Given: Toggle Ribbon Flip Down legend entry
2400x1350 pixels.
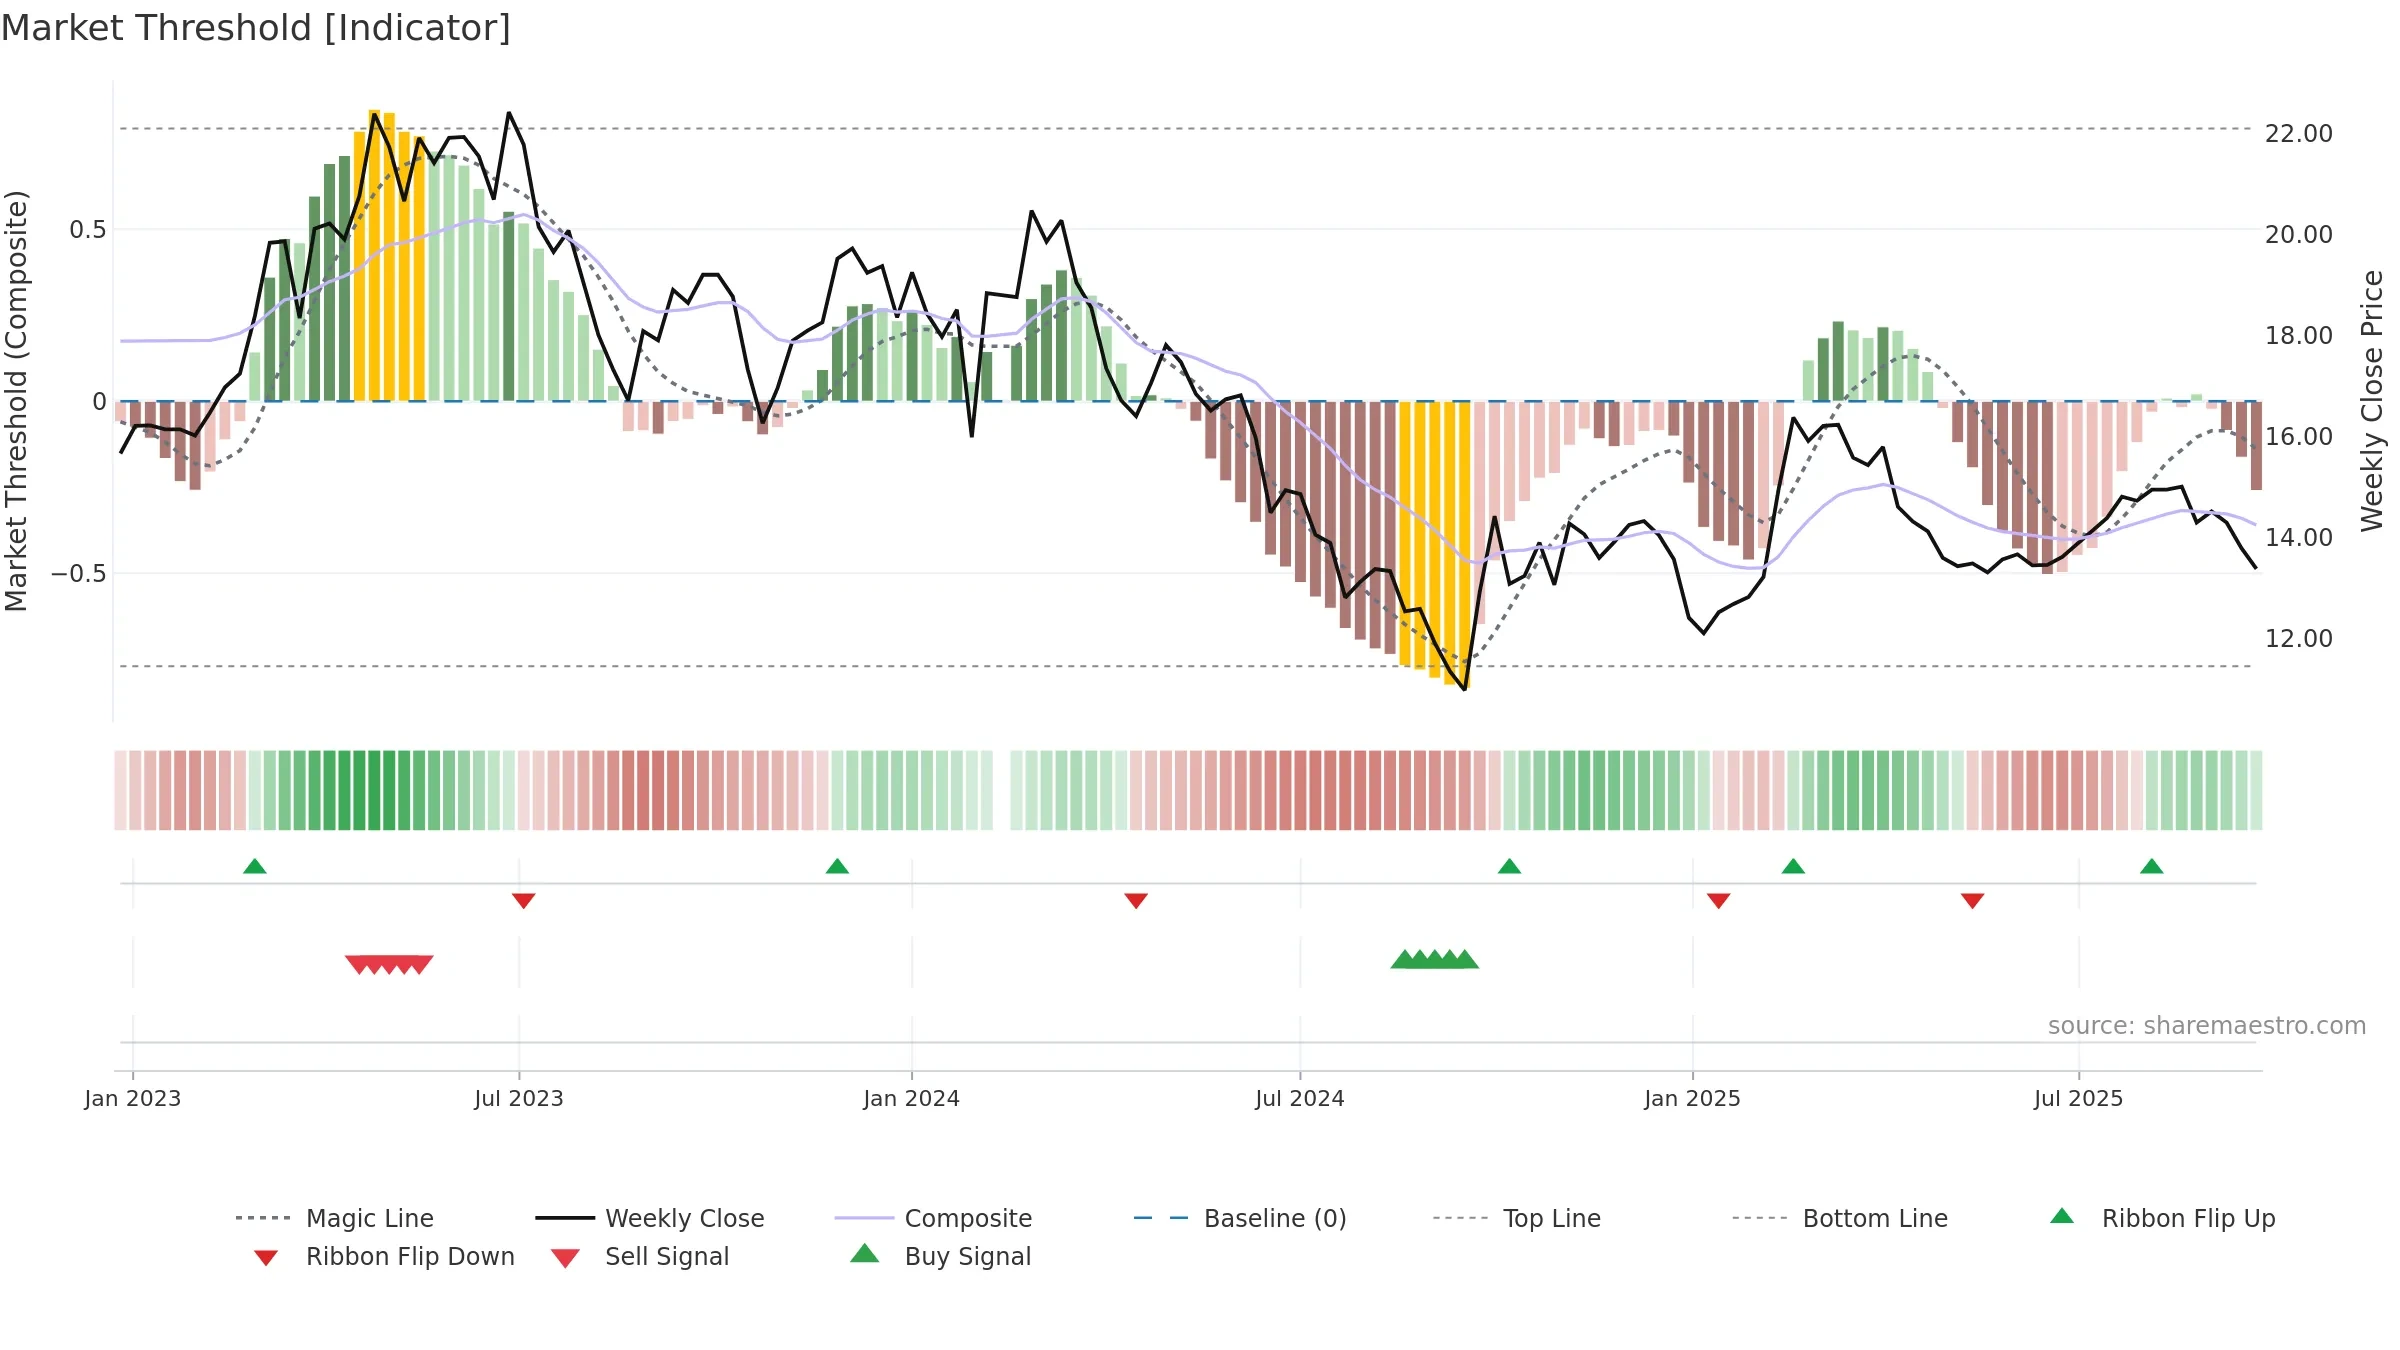Looking at the screenshot, I should 383,1256.
